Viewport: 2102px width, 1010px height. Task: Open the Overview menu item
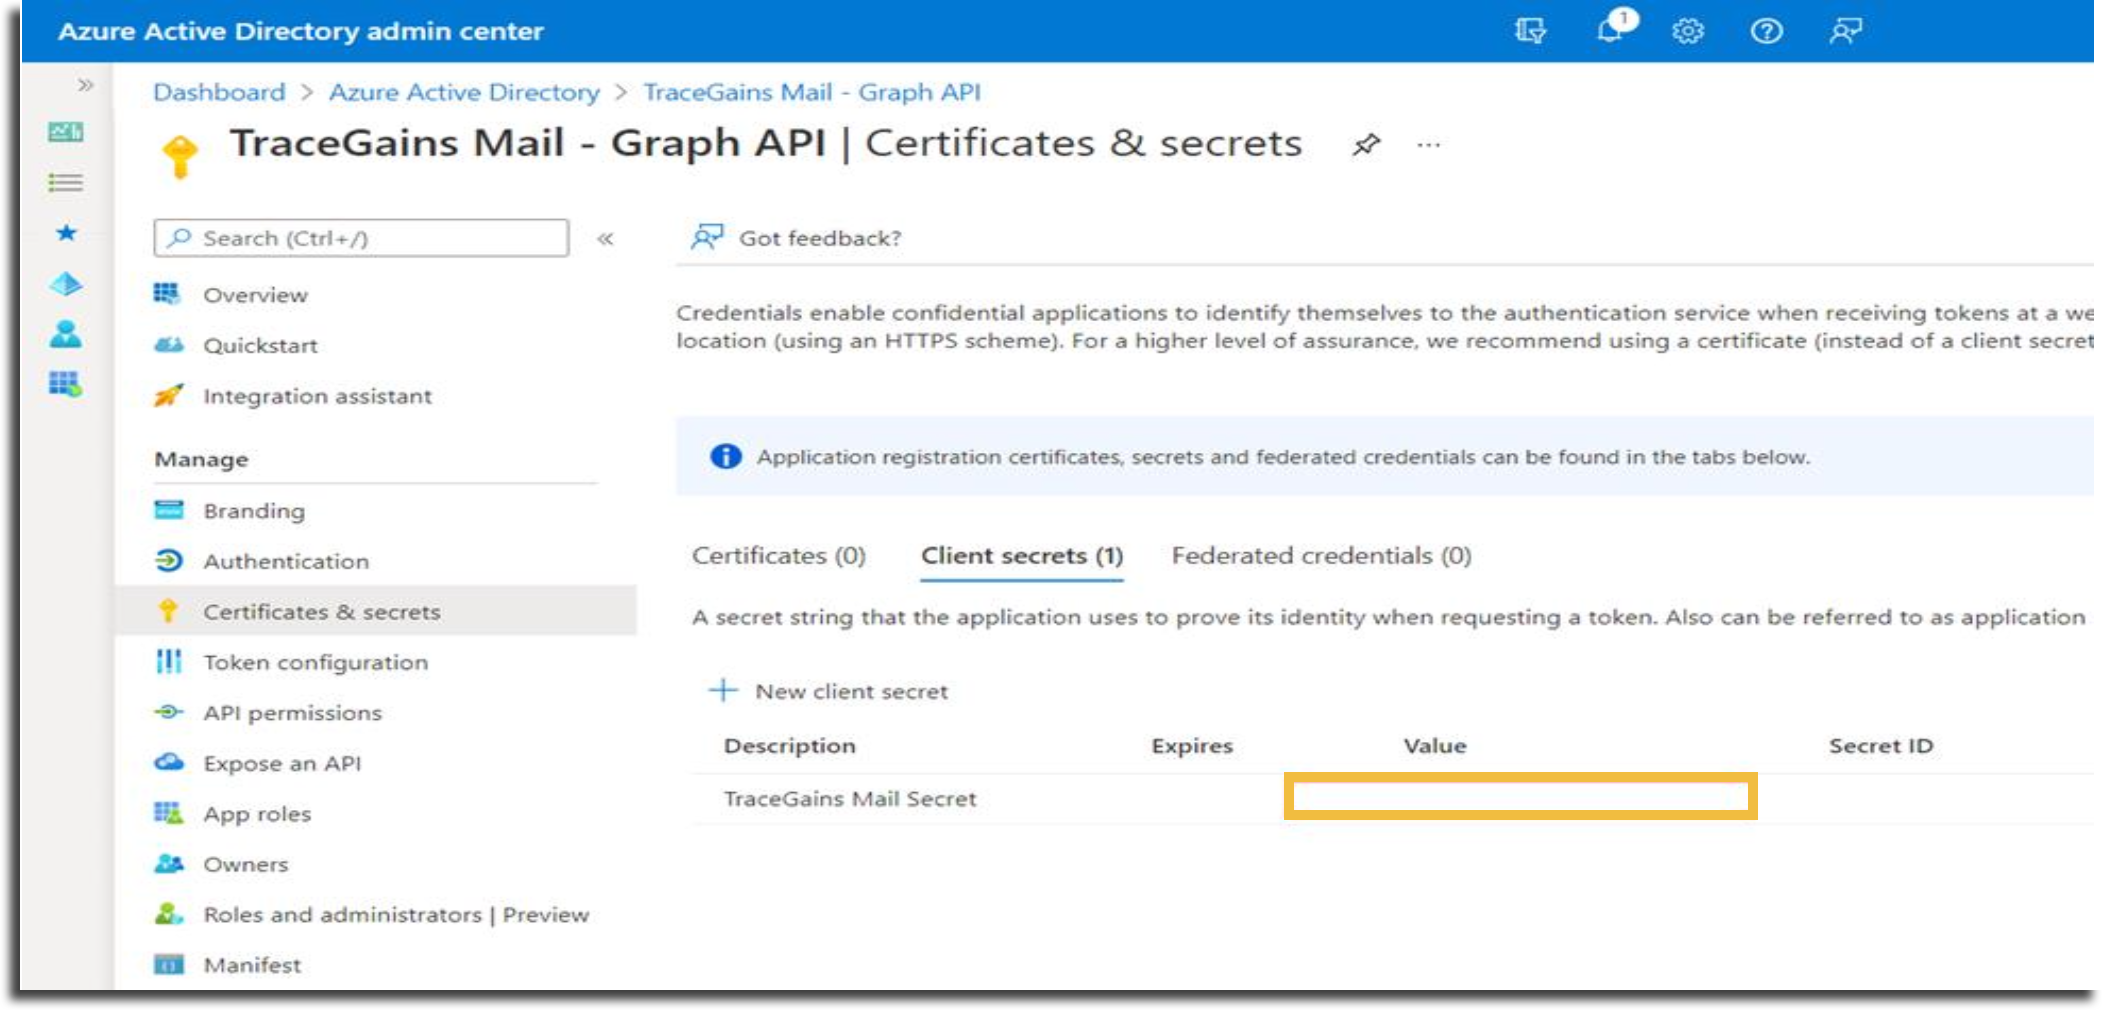click(255, 295)
